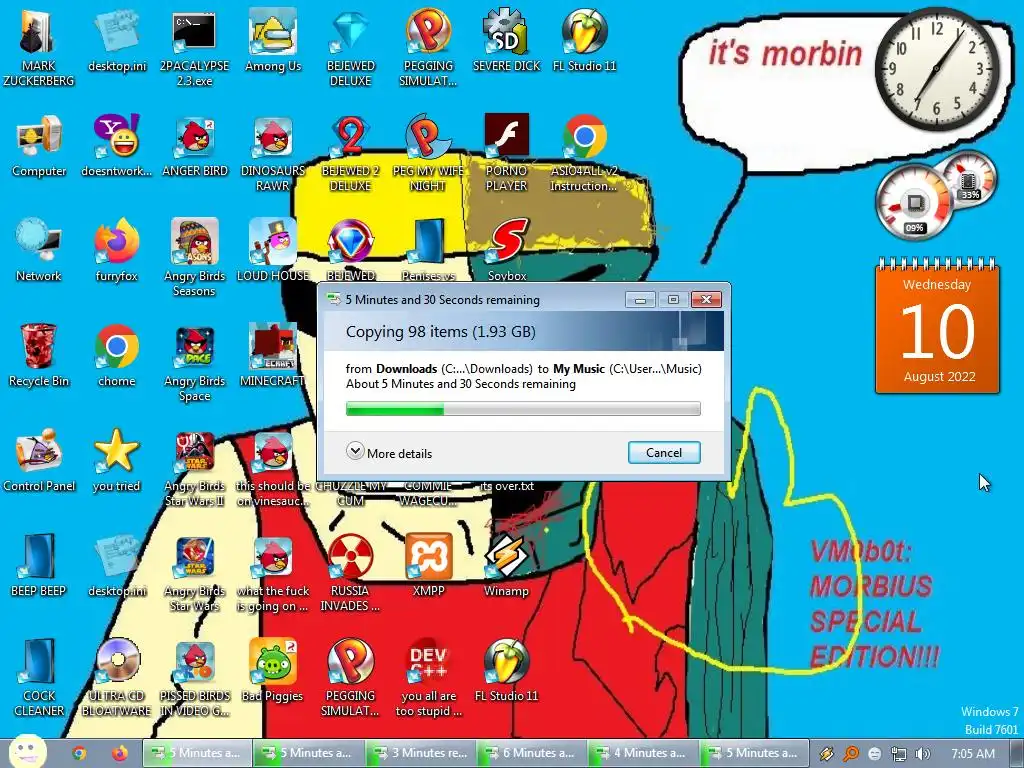Expand More details in copy dialog
The height and width of the screenshot is (768, 1024).
click(389, 453)
